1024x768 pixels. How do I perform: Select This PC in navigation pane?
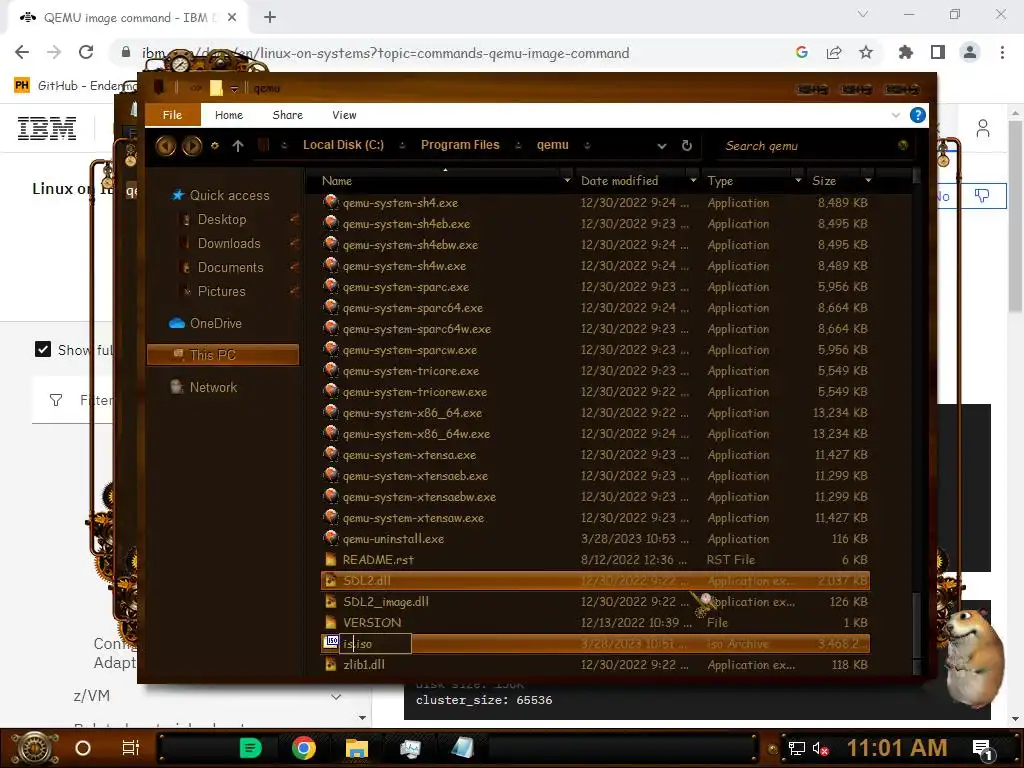(223, 355)
